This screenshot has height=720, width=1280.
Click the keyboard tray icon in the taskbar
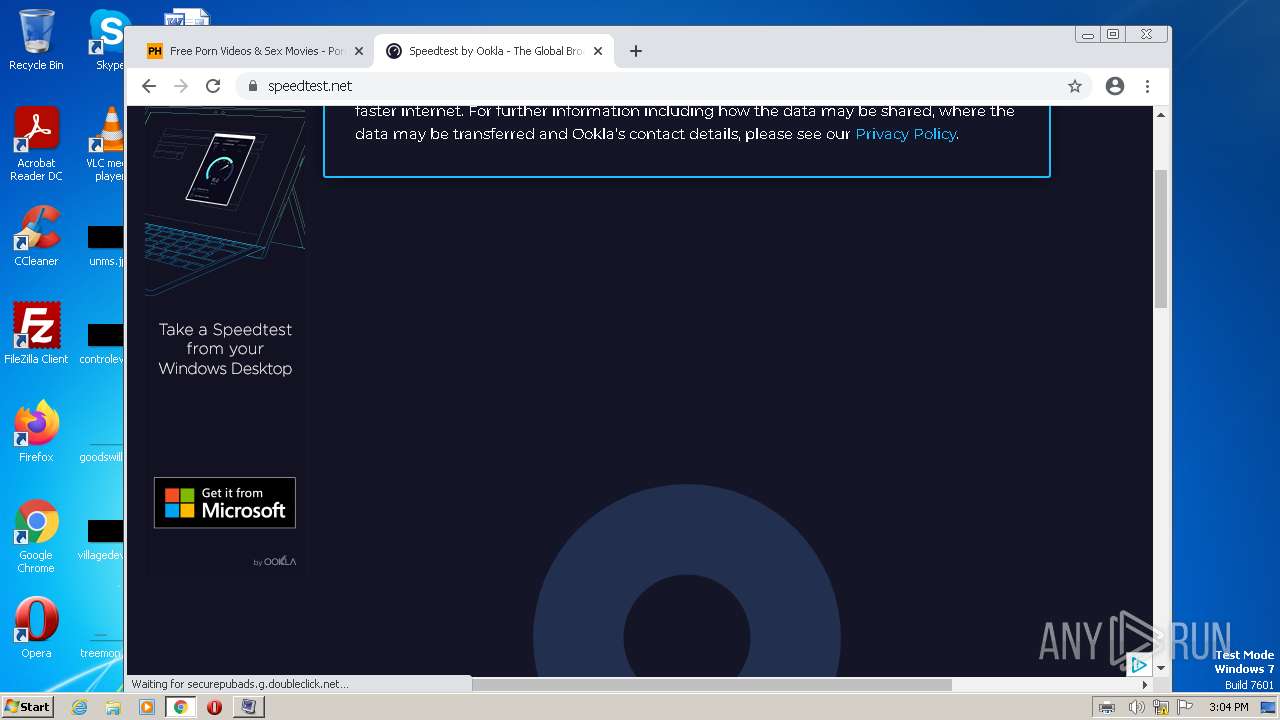[x=1107, y=707]
